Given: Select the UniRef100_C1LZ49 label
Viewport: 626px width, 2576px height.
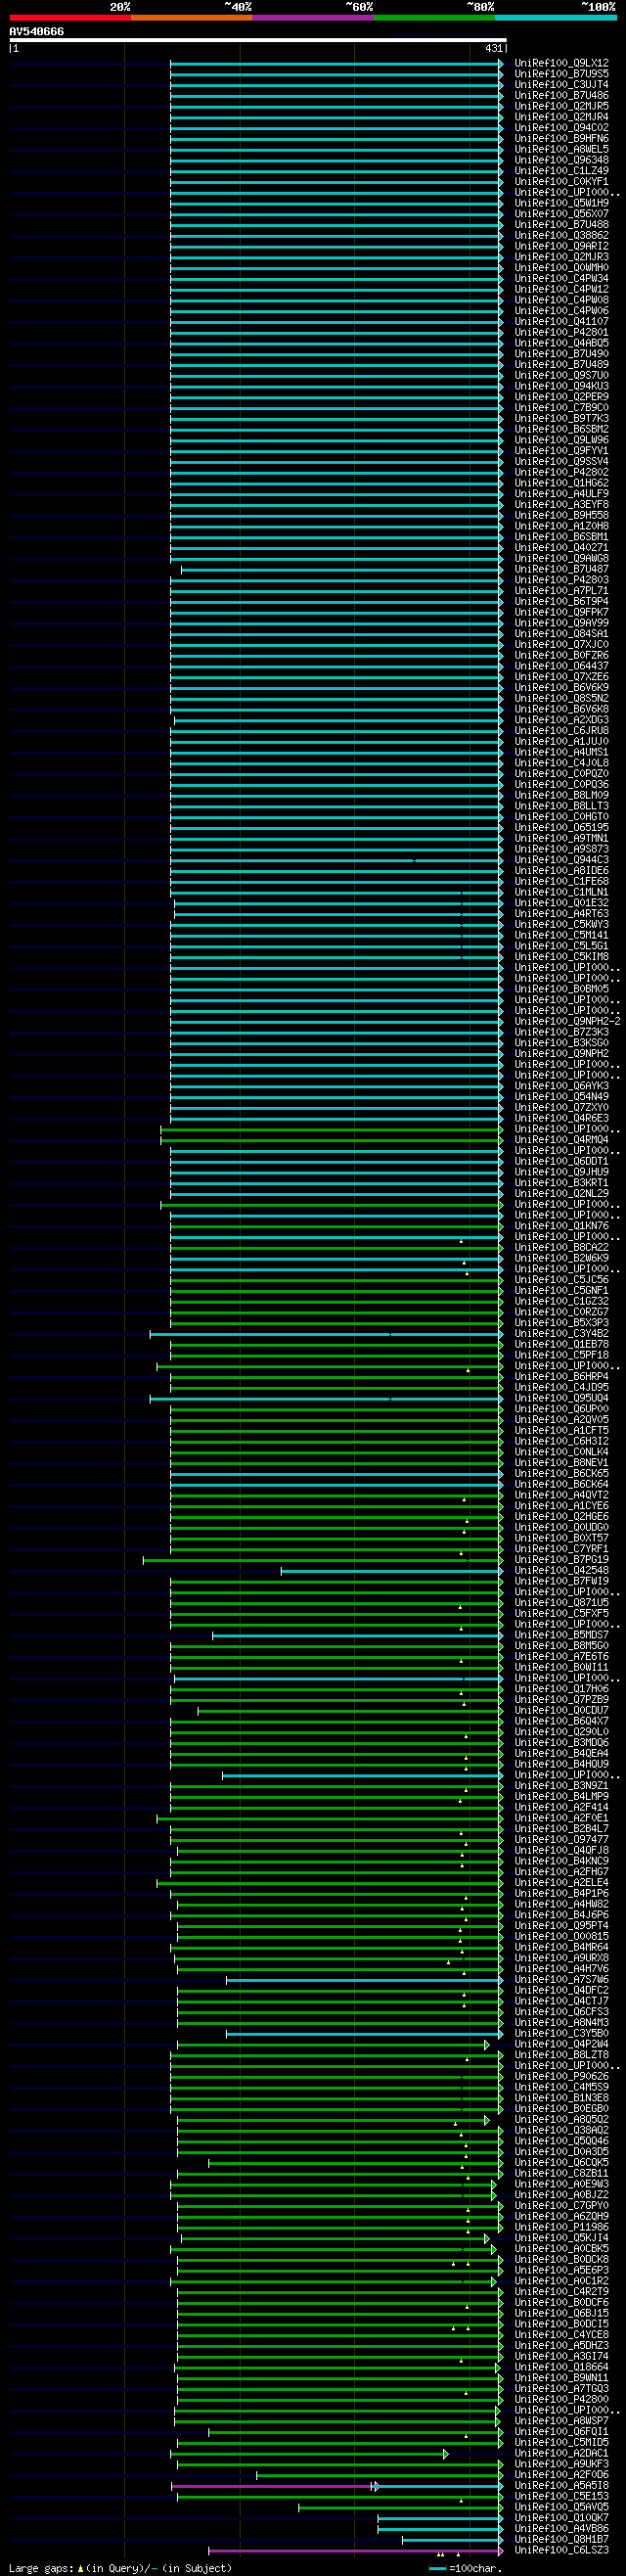Looking at the screenshot, I should 562,171.
